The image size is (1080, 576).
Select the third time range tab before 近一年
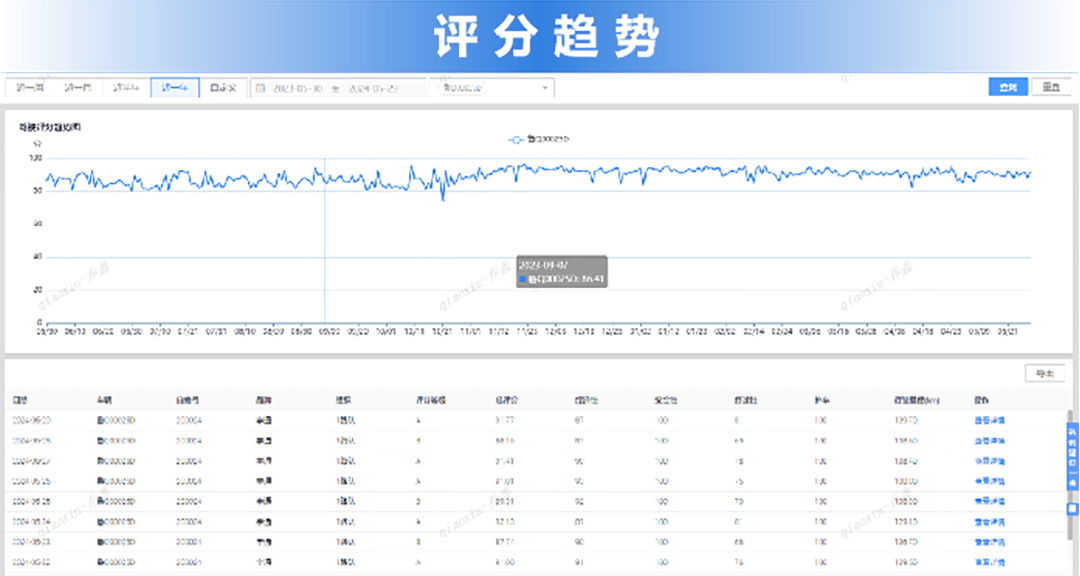pos(126,88)
